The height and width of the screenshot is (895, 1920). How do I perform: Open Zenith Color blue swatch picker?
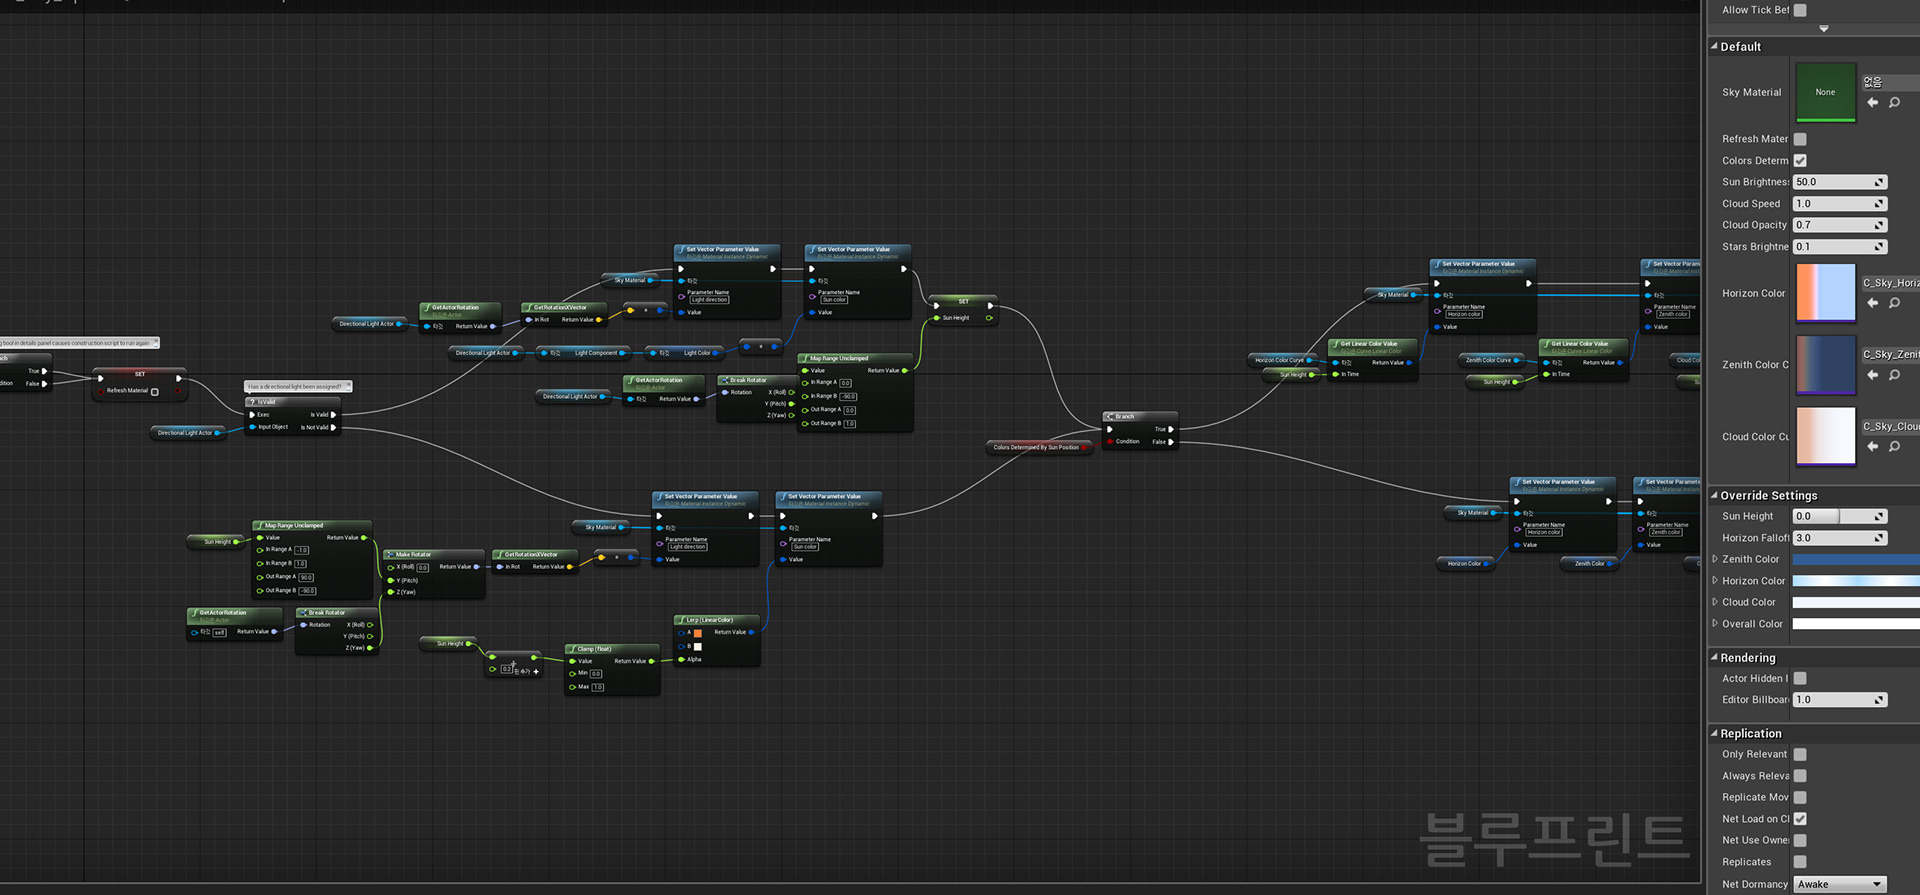click(x=1856, y=559)
